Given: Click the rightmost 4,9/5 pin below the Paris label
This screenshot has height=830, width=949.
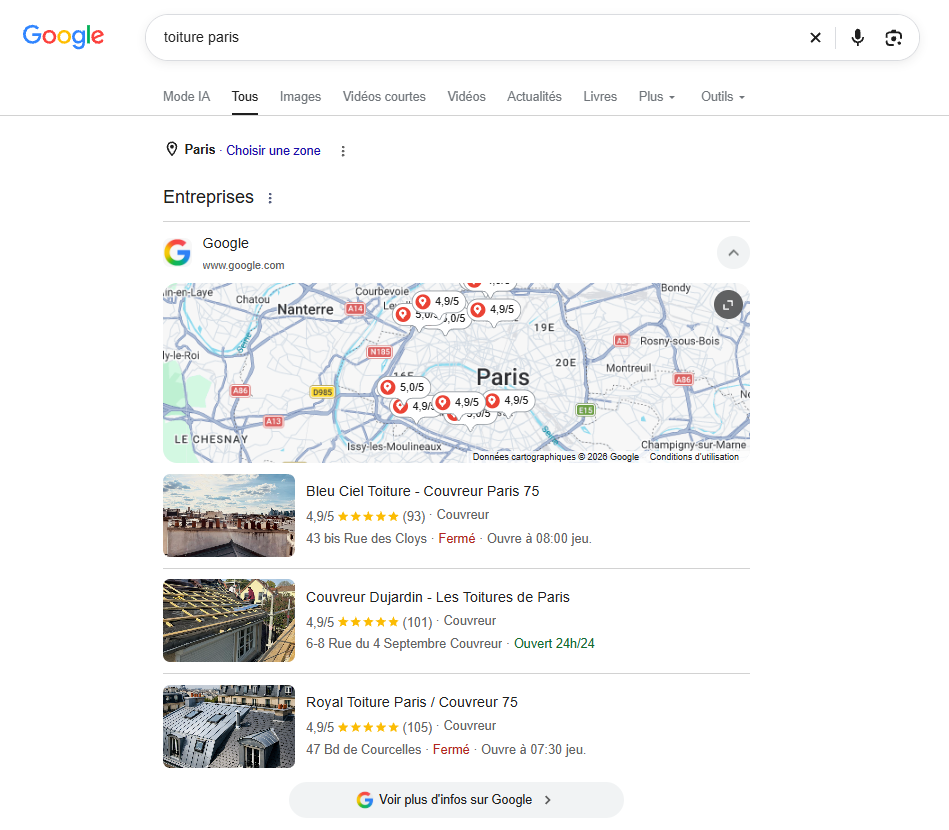Looking at the screenshot, I should (x=508, y=401).
